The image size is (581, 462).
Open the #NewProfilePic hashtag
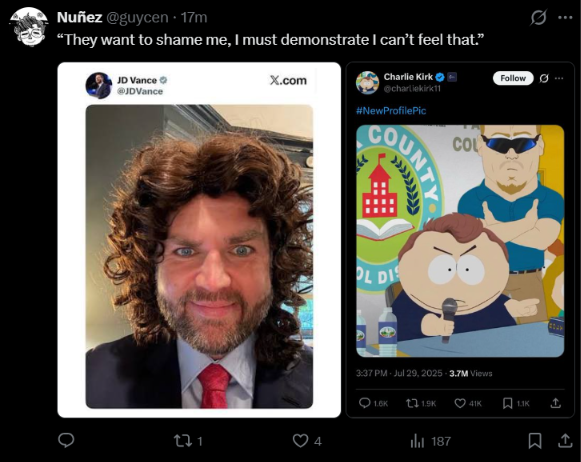(x=391, y=110)
